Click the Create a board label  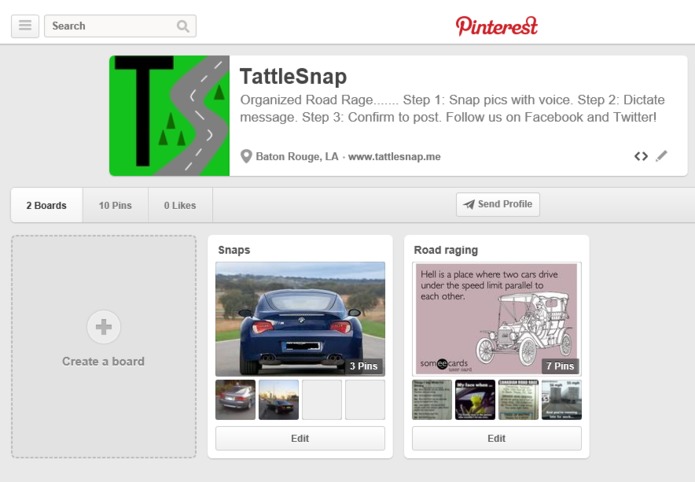[x=103, y=362]
